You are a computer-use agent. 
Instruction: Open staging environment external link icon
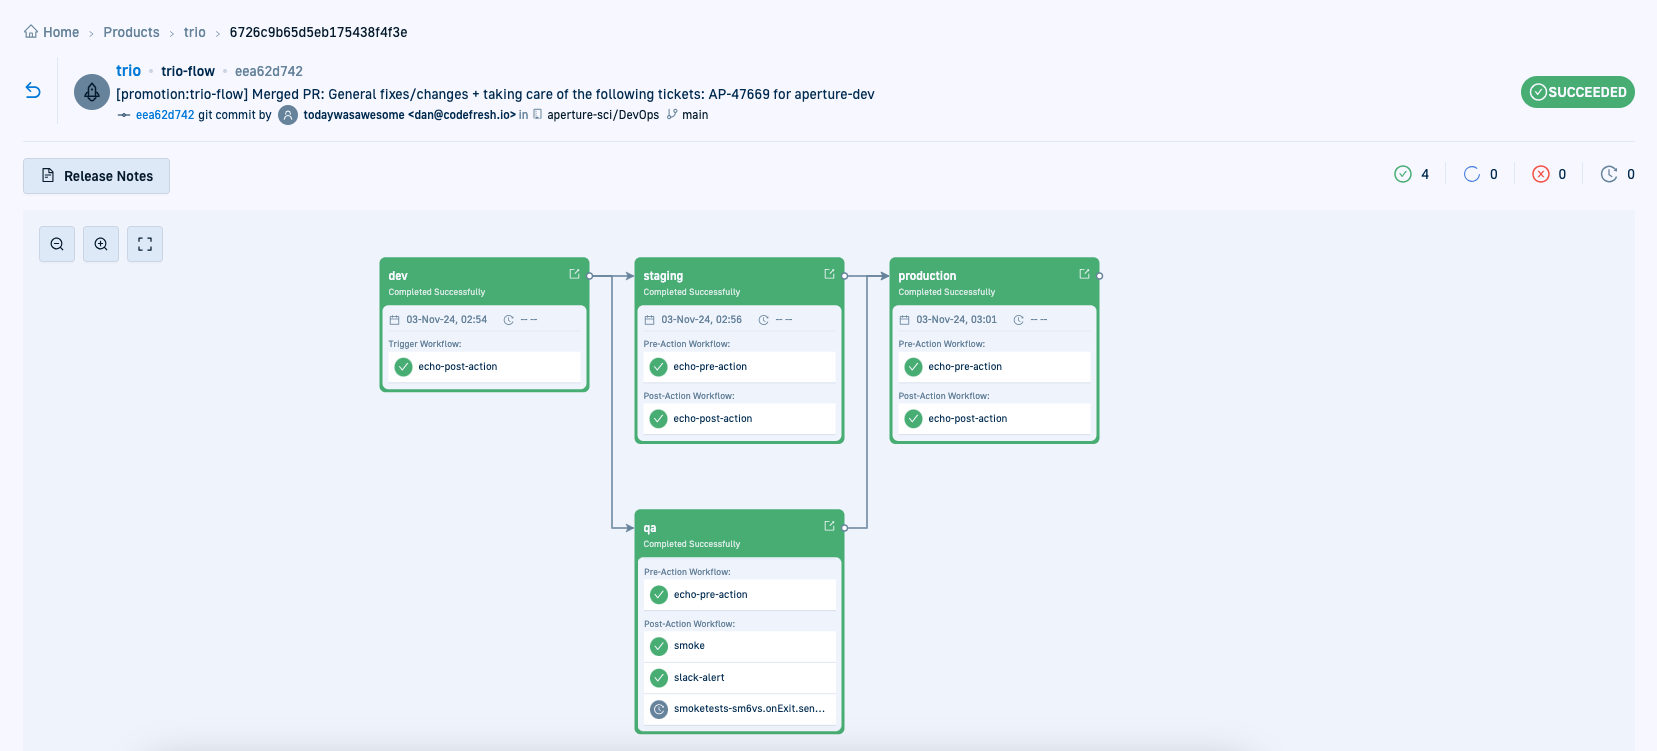click(829, 274)
